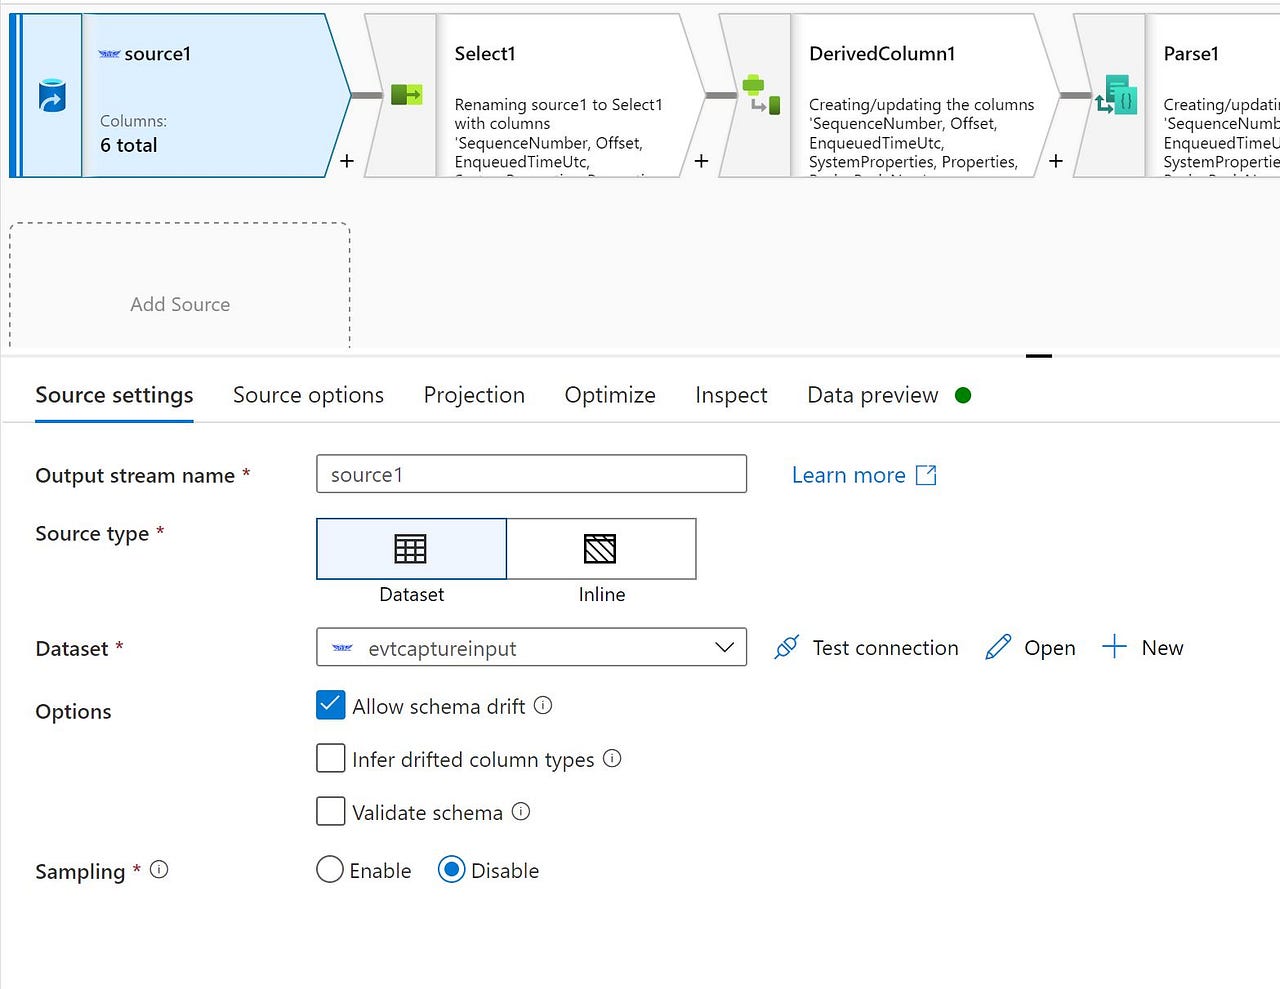Open the Data preview tab

(871, 395)
